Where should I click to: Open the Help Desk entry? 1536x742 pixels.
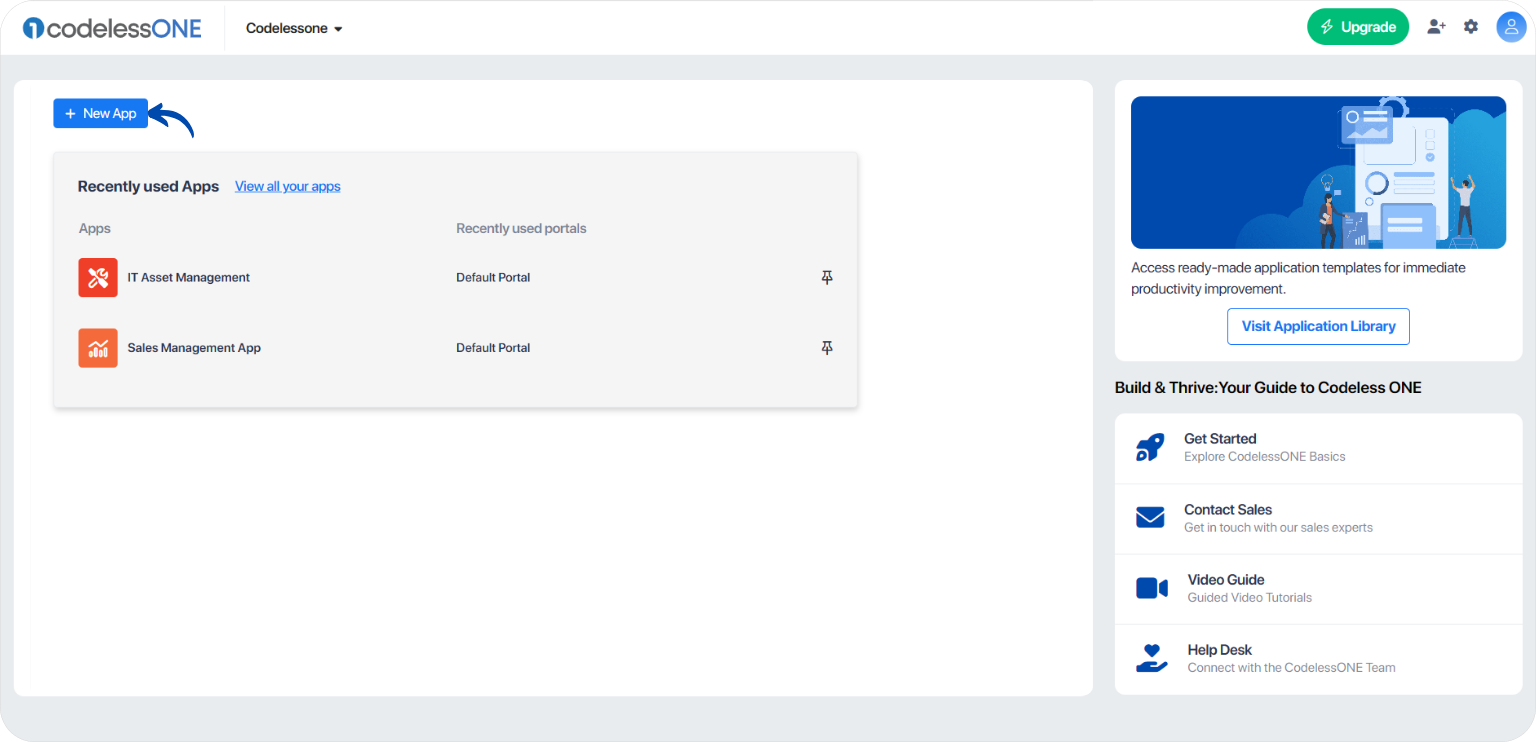(1318, 659)
